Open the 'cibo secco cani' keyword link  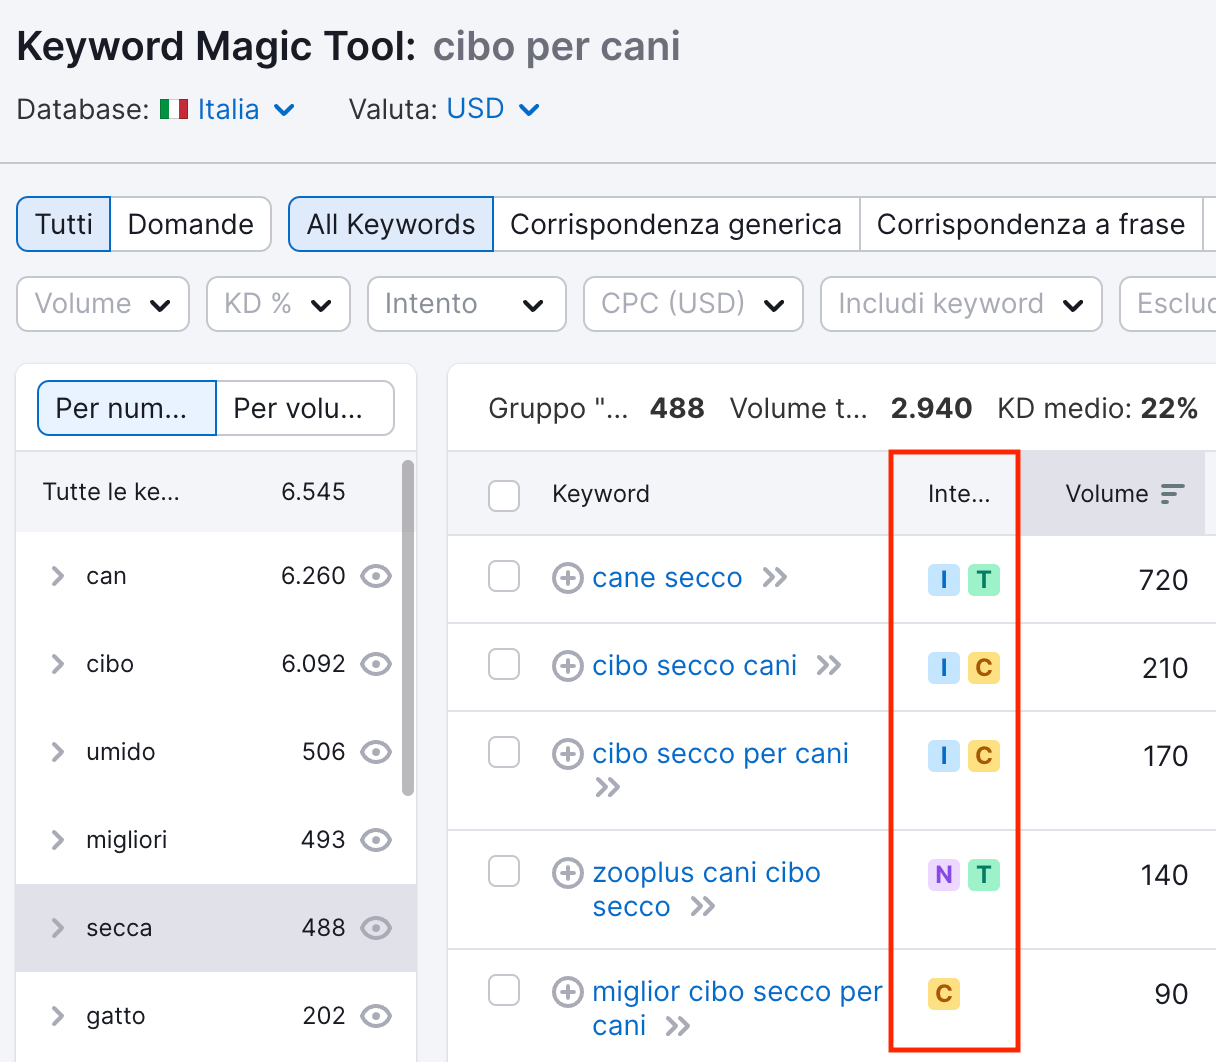(696, 665)
